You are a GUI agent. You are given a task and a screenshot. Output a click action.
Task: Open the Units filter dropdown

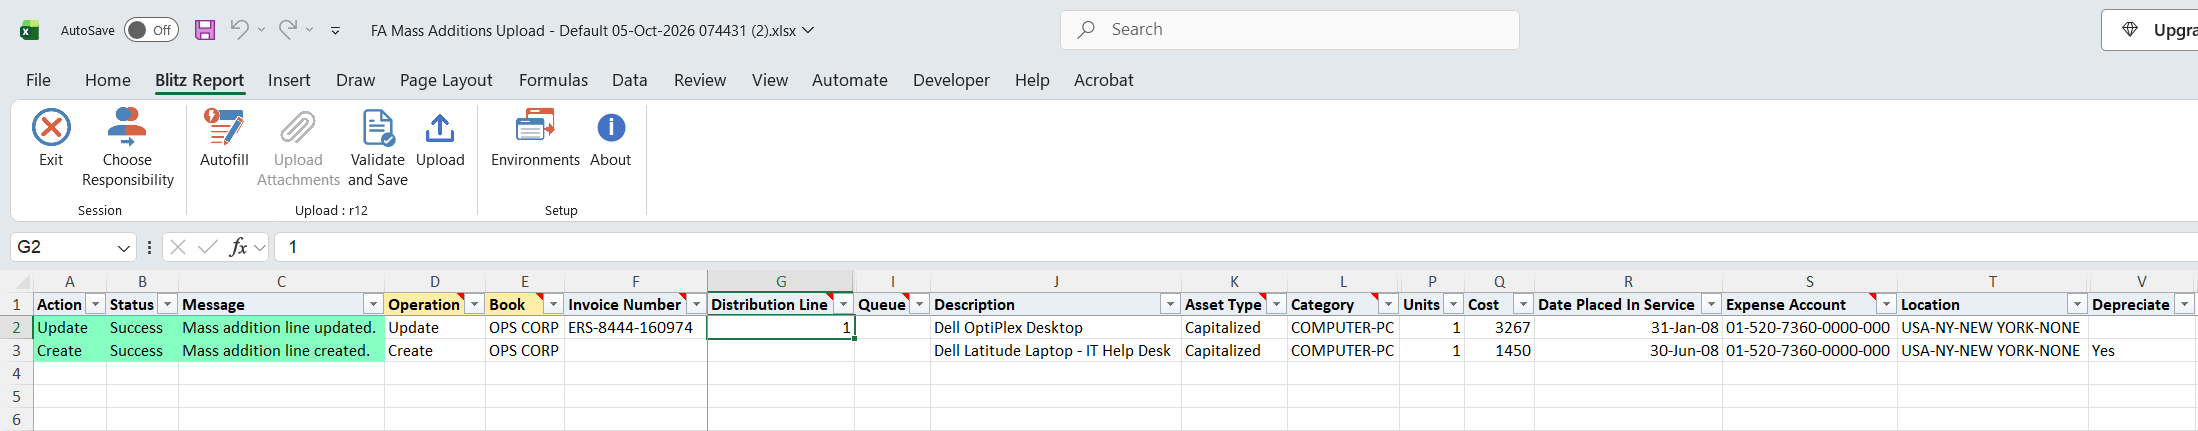1453,304
